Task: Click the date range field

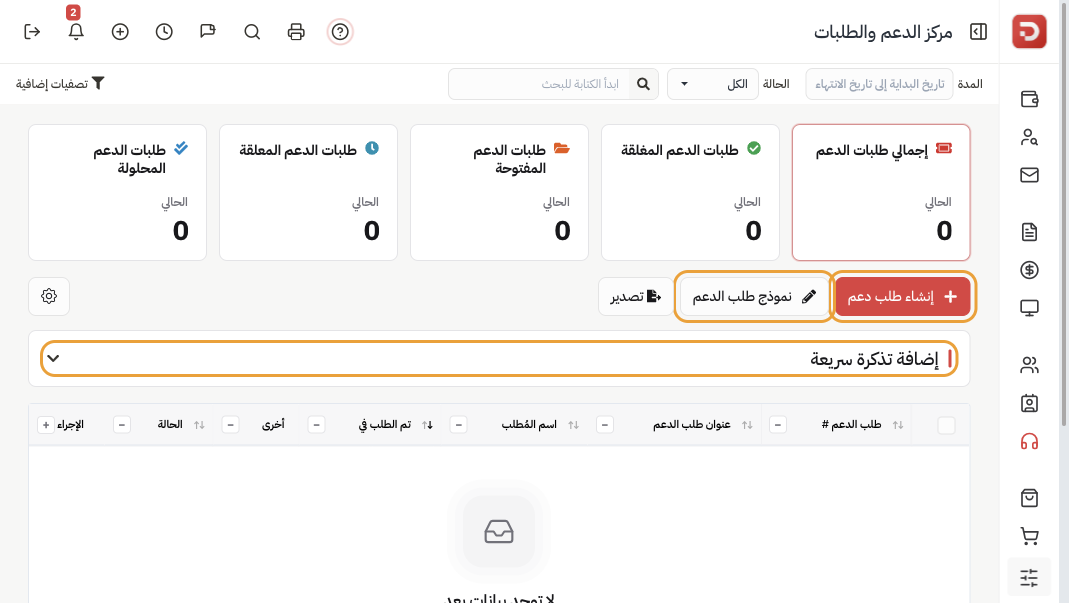Action: (879, 84)
